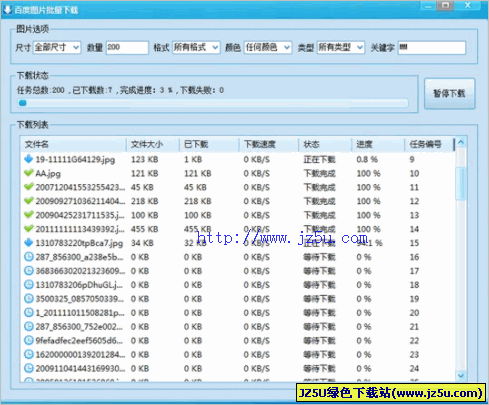Open the 尺寸 size dropdown

tap(57, 48)
